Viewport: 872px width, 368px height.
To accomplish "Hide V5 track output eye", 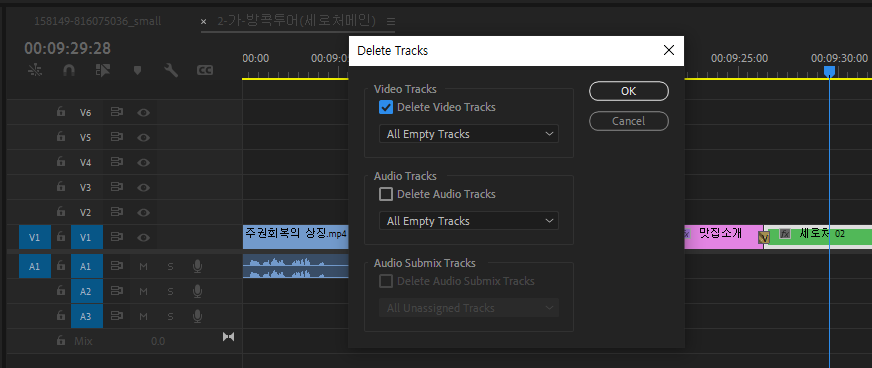I will pyautogui.click(x=143, y=137).
